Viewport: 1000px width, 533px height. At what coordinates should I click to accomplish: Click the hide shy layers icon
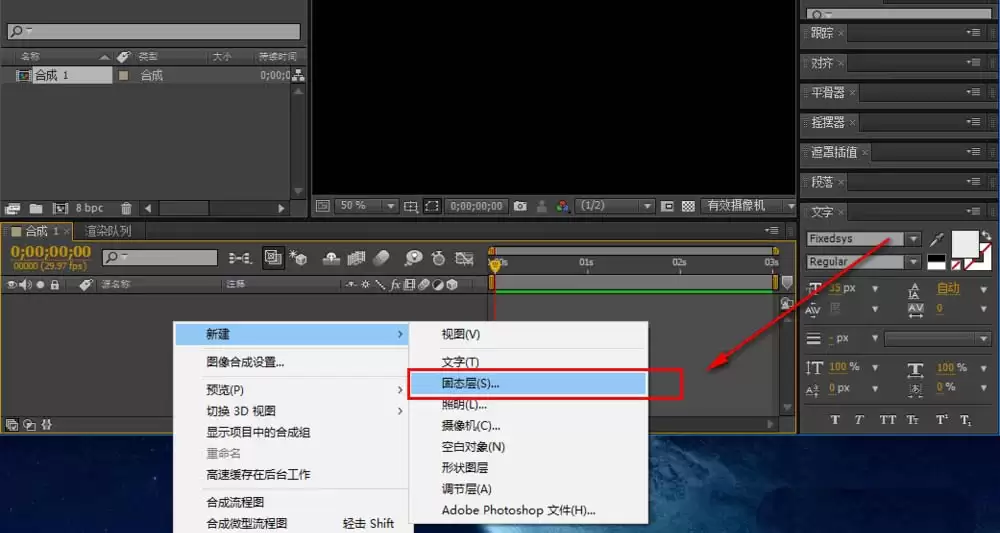(332, 258)
